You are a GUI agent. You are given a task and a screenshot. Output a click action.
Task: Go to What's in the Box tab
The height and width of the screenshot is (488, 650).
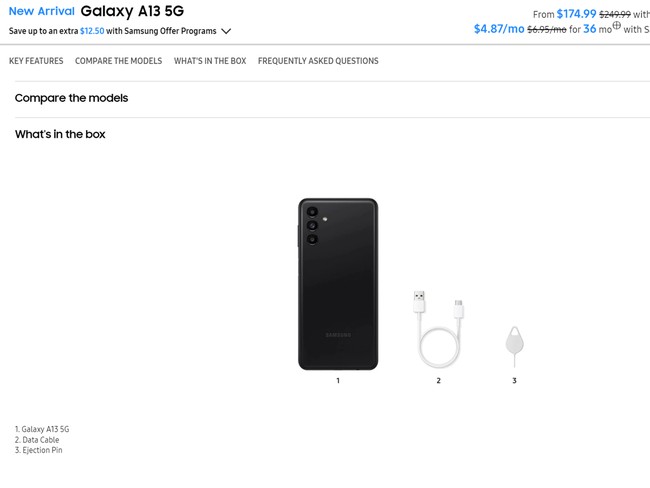coord(210,61)
